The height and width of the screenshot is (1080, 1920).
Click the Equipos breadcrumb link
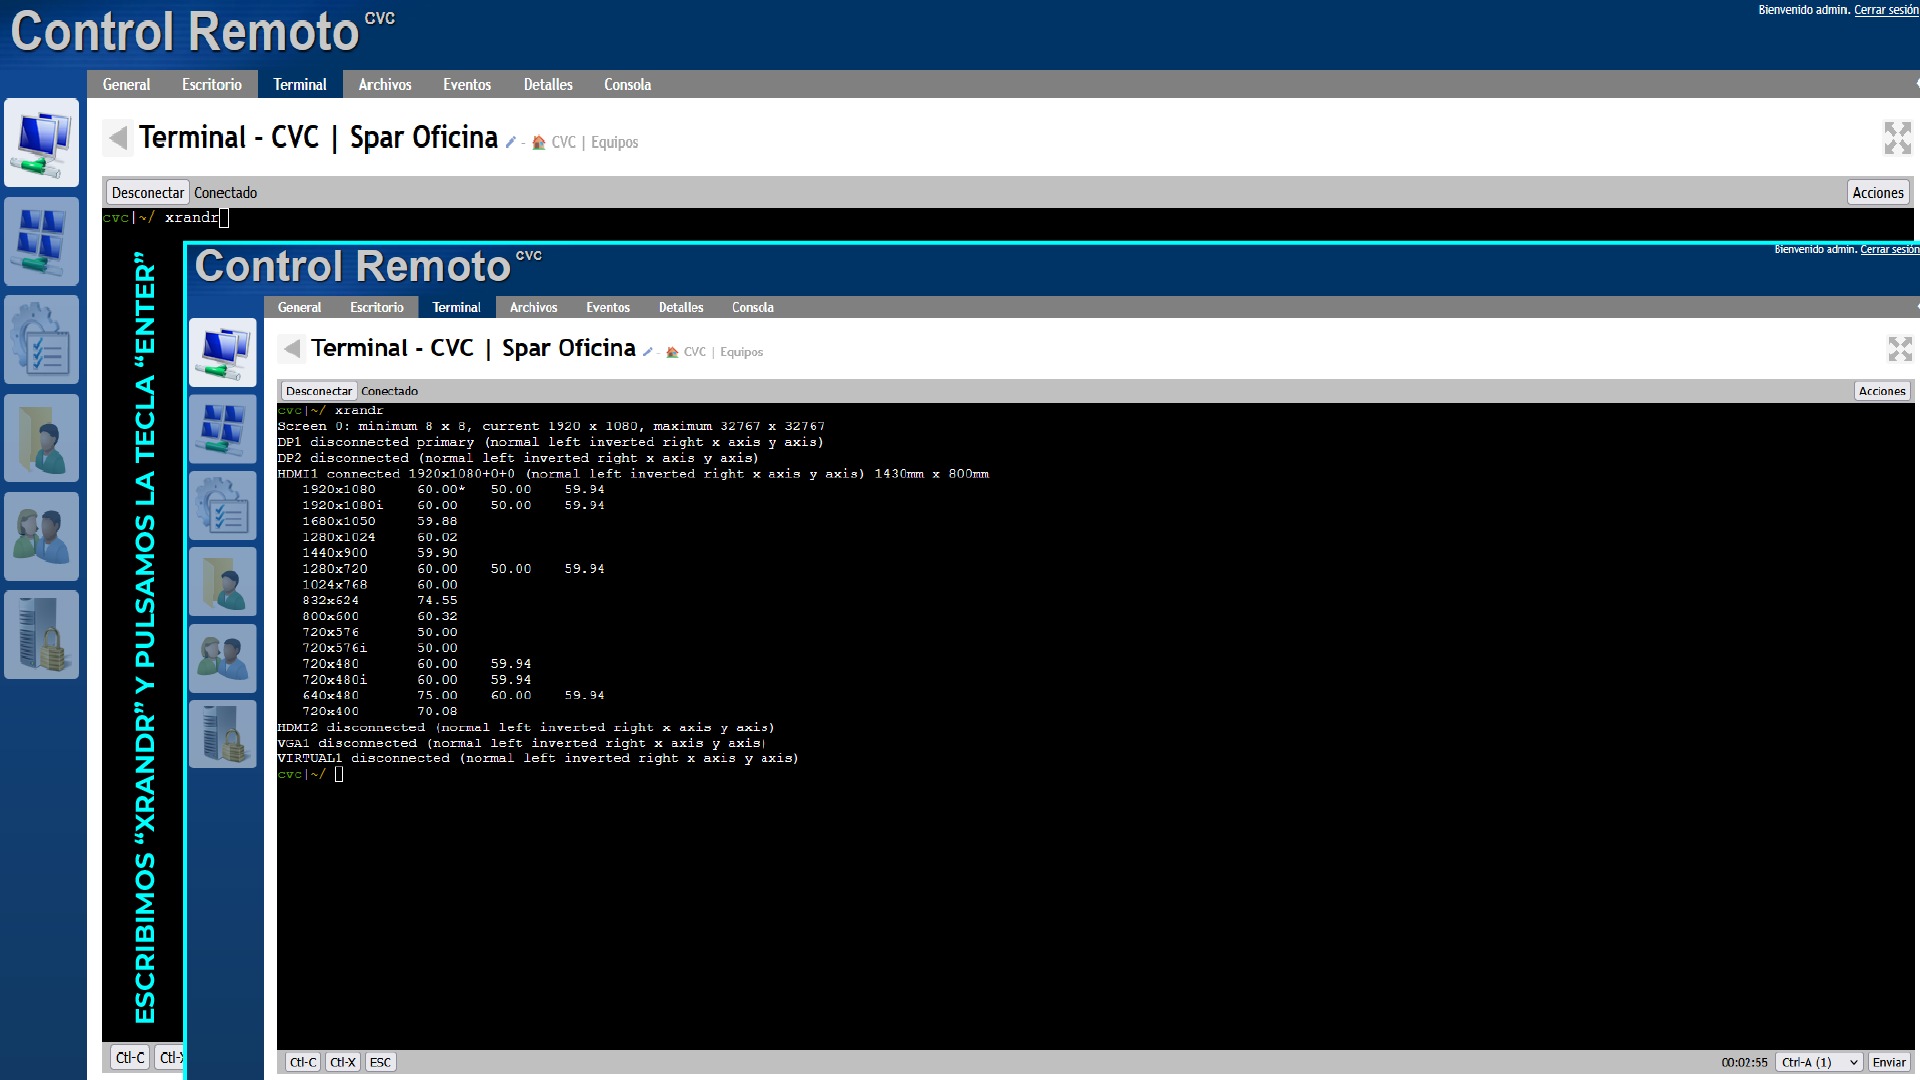point(614,143)
